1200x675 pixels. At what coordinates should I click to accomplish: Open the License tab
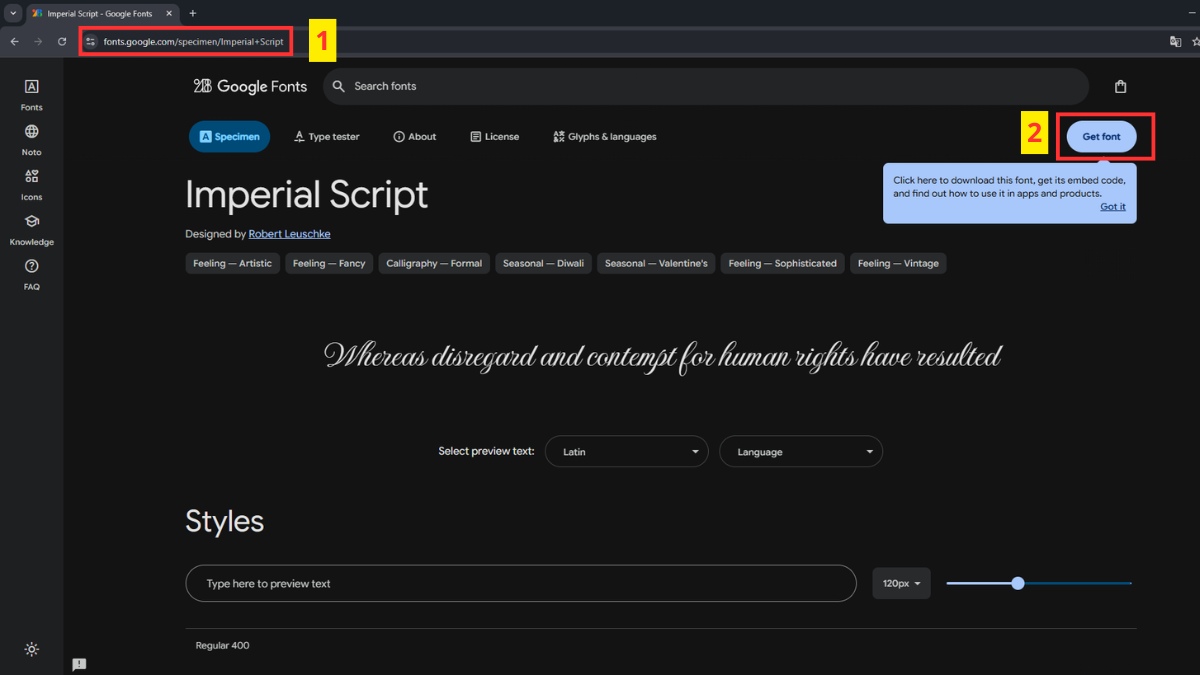click(x=494, y=137)
